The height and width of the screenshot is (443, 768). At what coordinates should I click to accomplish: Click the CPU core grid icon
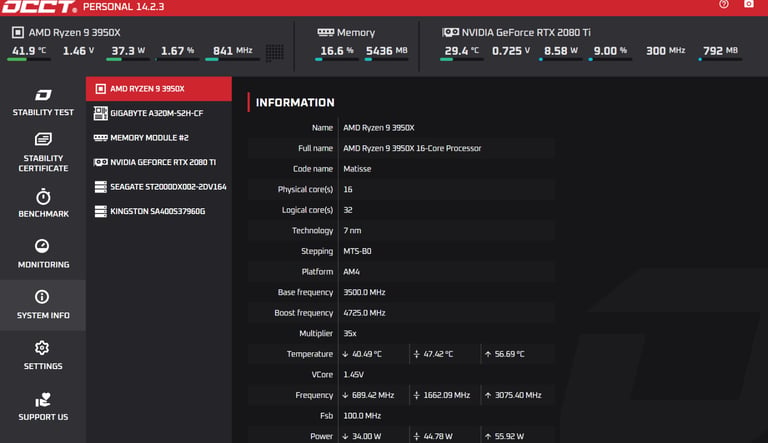274,52
